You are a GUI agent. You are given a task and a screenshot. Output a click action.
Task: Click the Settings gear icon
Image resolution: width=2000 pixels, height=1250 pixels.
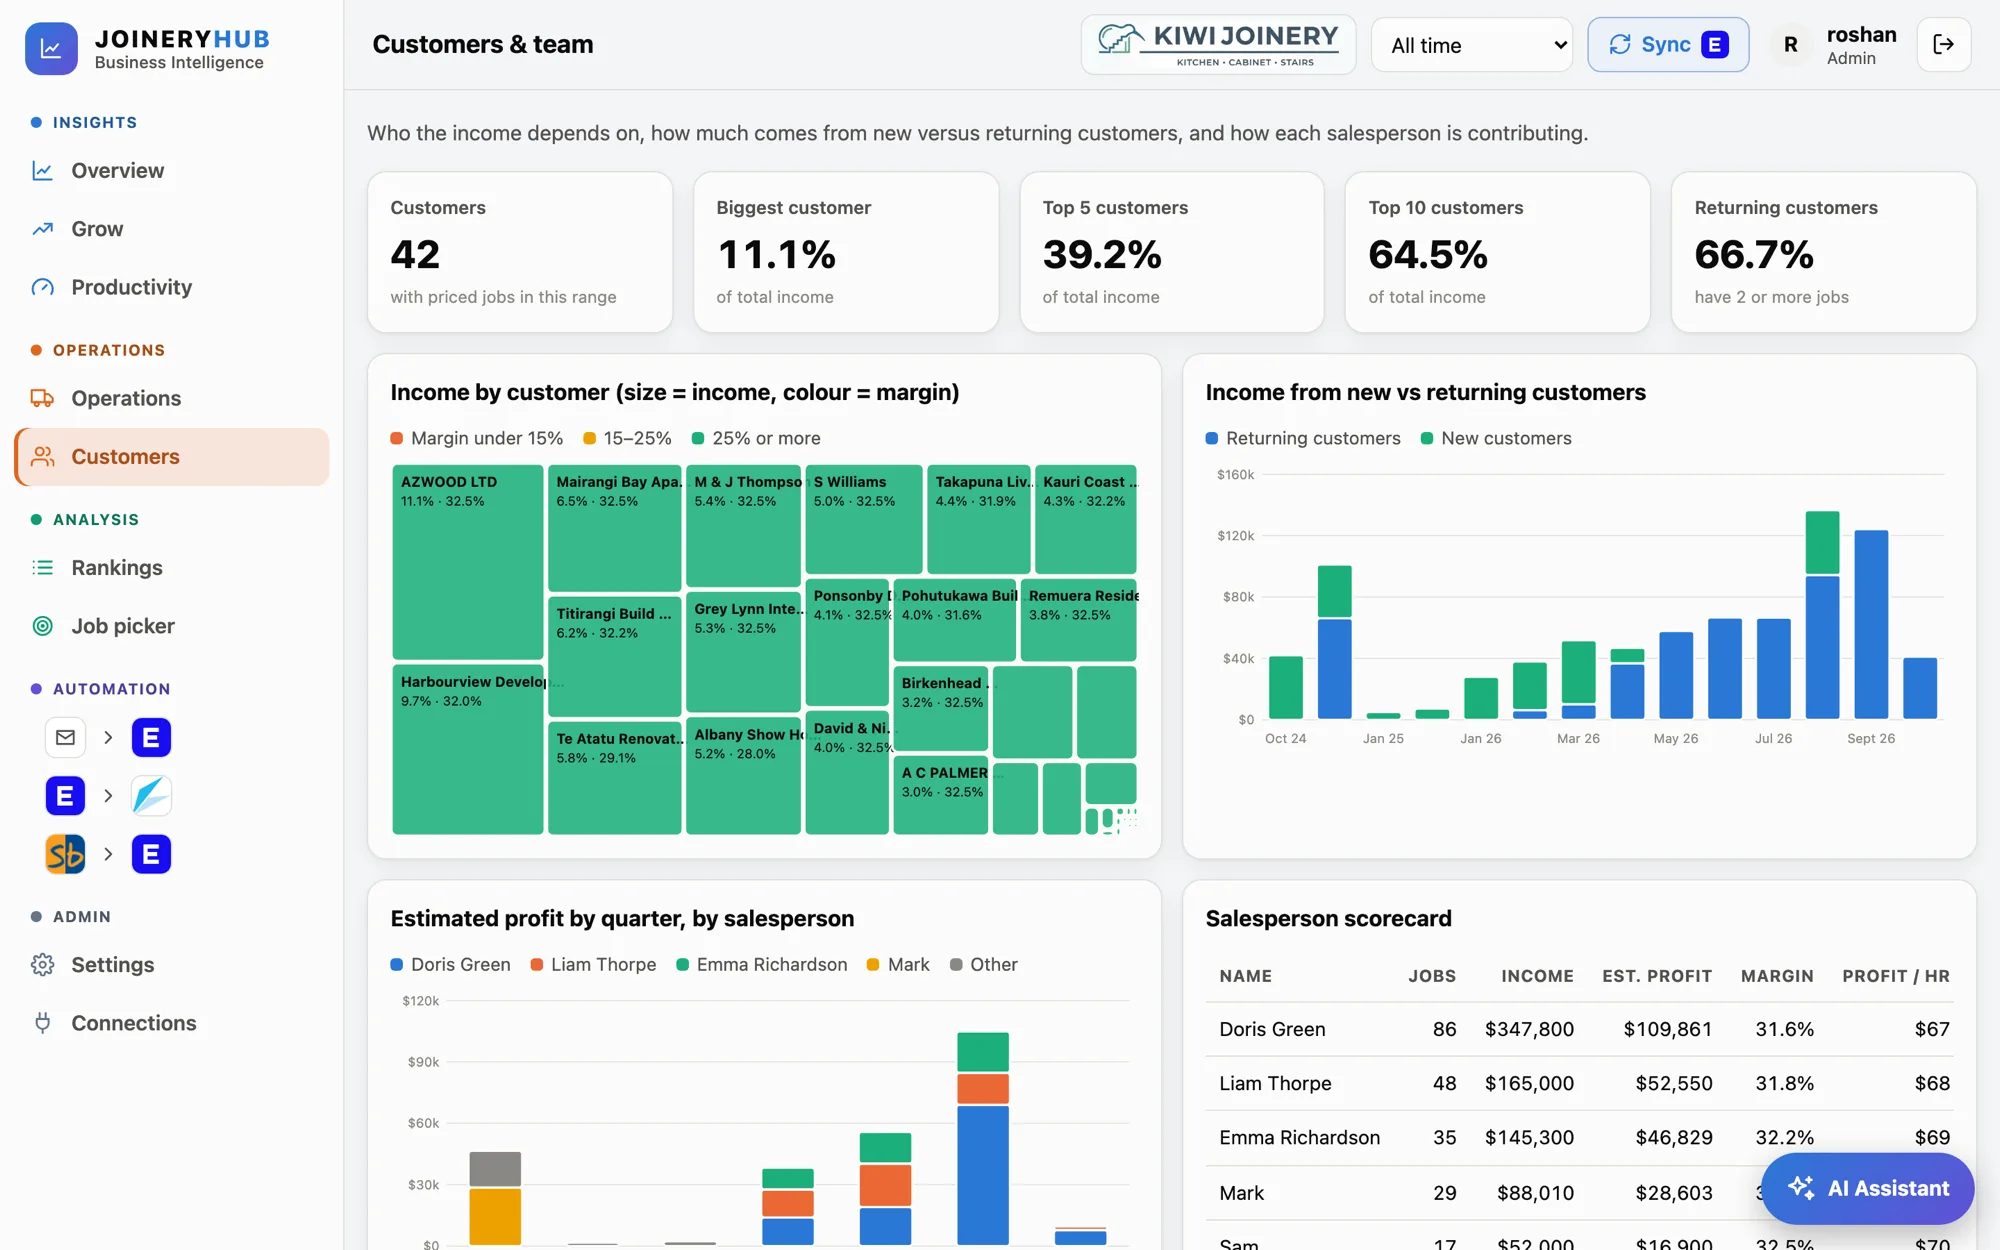click(42, 965)
